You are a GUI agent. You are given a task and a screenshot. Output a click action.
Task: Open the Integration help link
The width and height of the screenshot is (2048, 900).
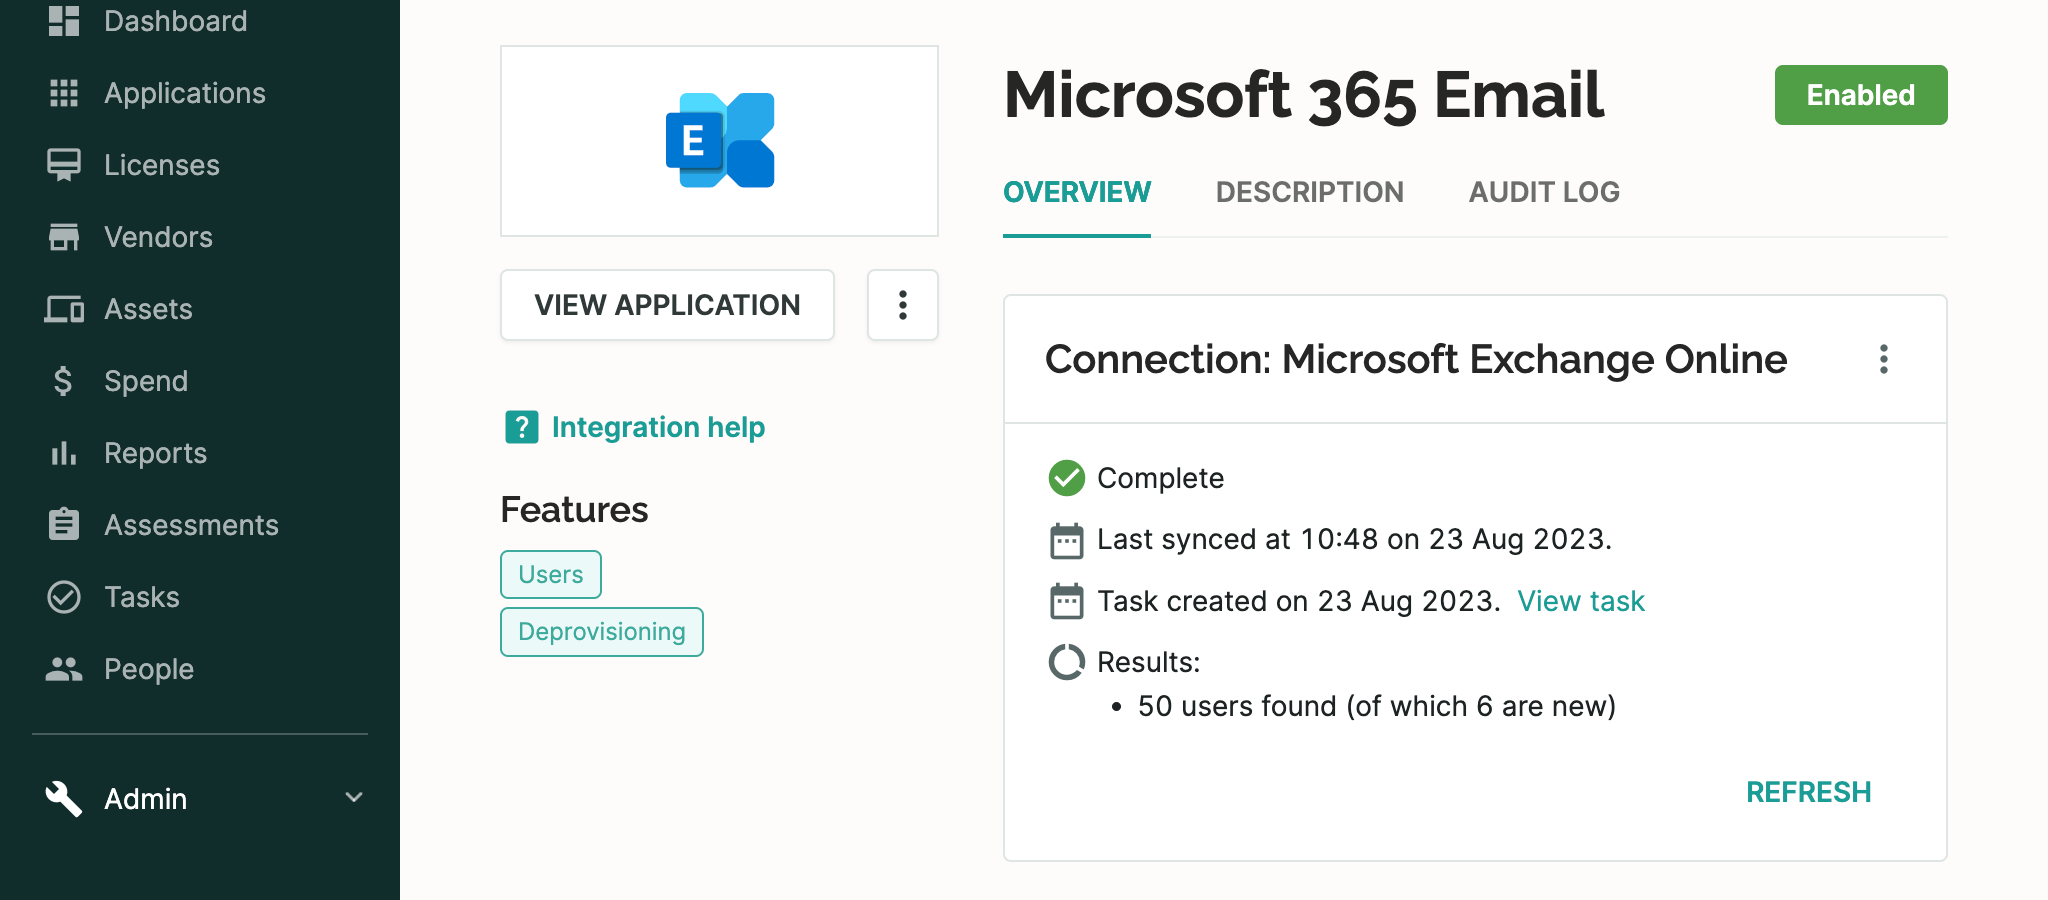click(658, 427)
